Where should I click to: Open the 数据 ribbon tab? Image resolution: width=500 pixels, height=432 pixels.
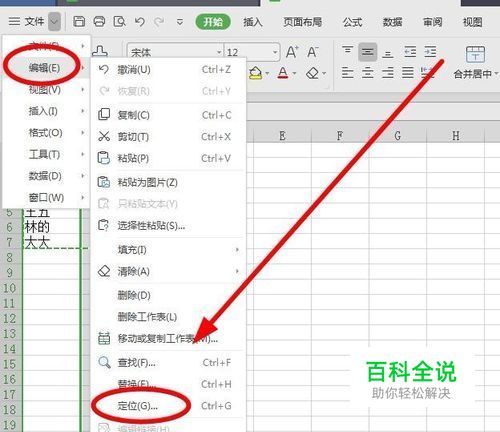point(392,22)
